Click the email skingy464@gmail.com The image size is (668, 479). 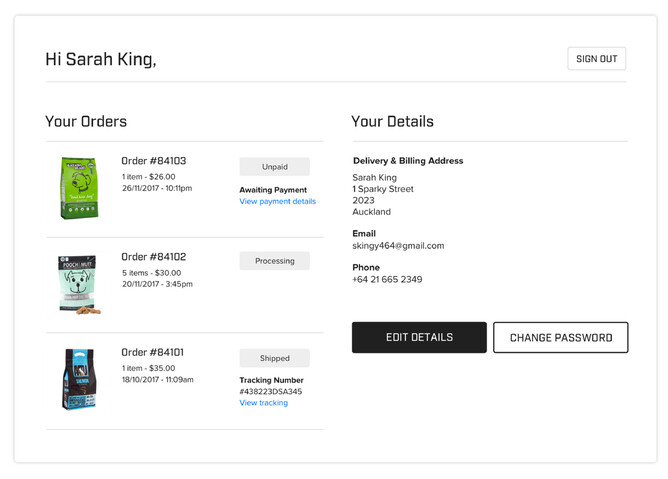397,246
